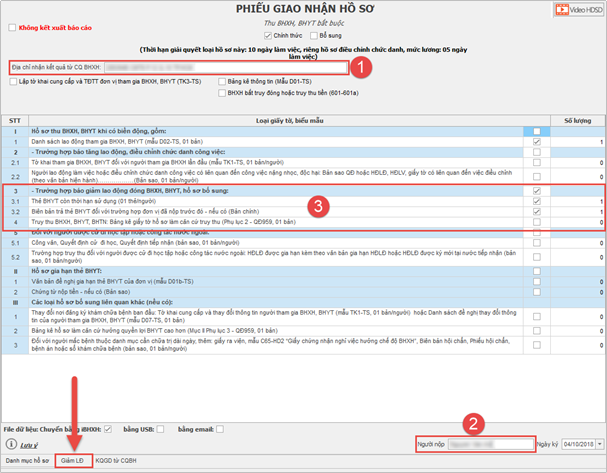Enable the bằng USB checkbox
607x473 pixels.
point(160,429)
